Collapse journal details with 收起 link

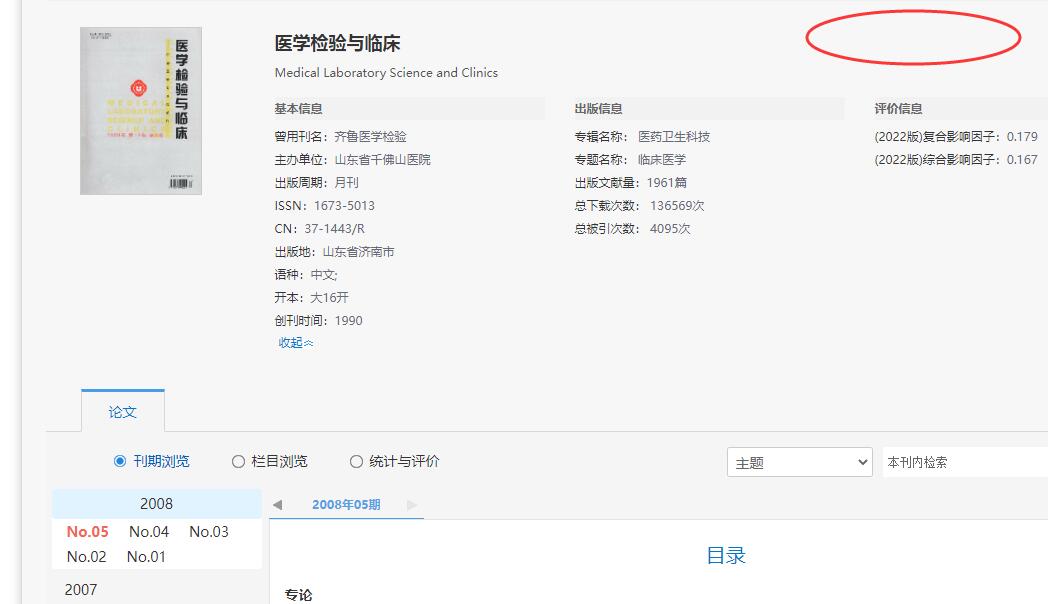[295, 343]
